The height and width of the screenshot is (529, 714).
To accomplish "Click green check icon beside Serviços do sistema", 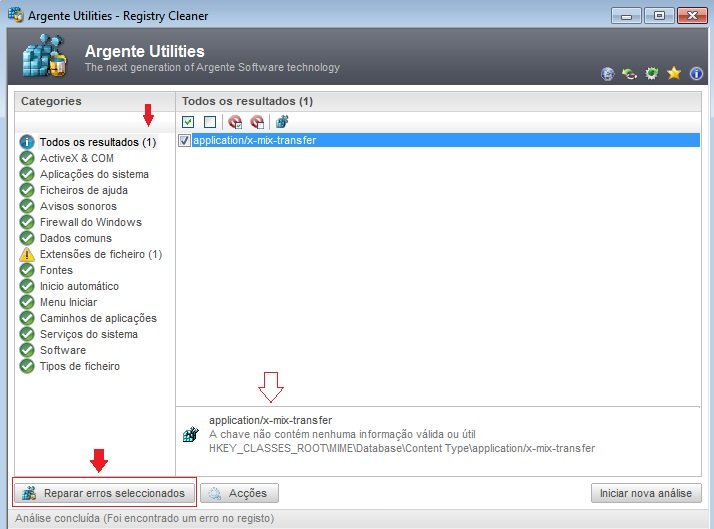I will pyautogui.click(x=27, y=334).
